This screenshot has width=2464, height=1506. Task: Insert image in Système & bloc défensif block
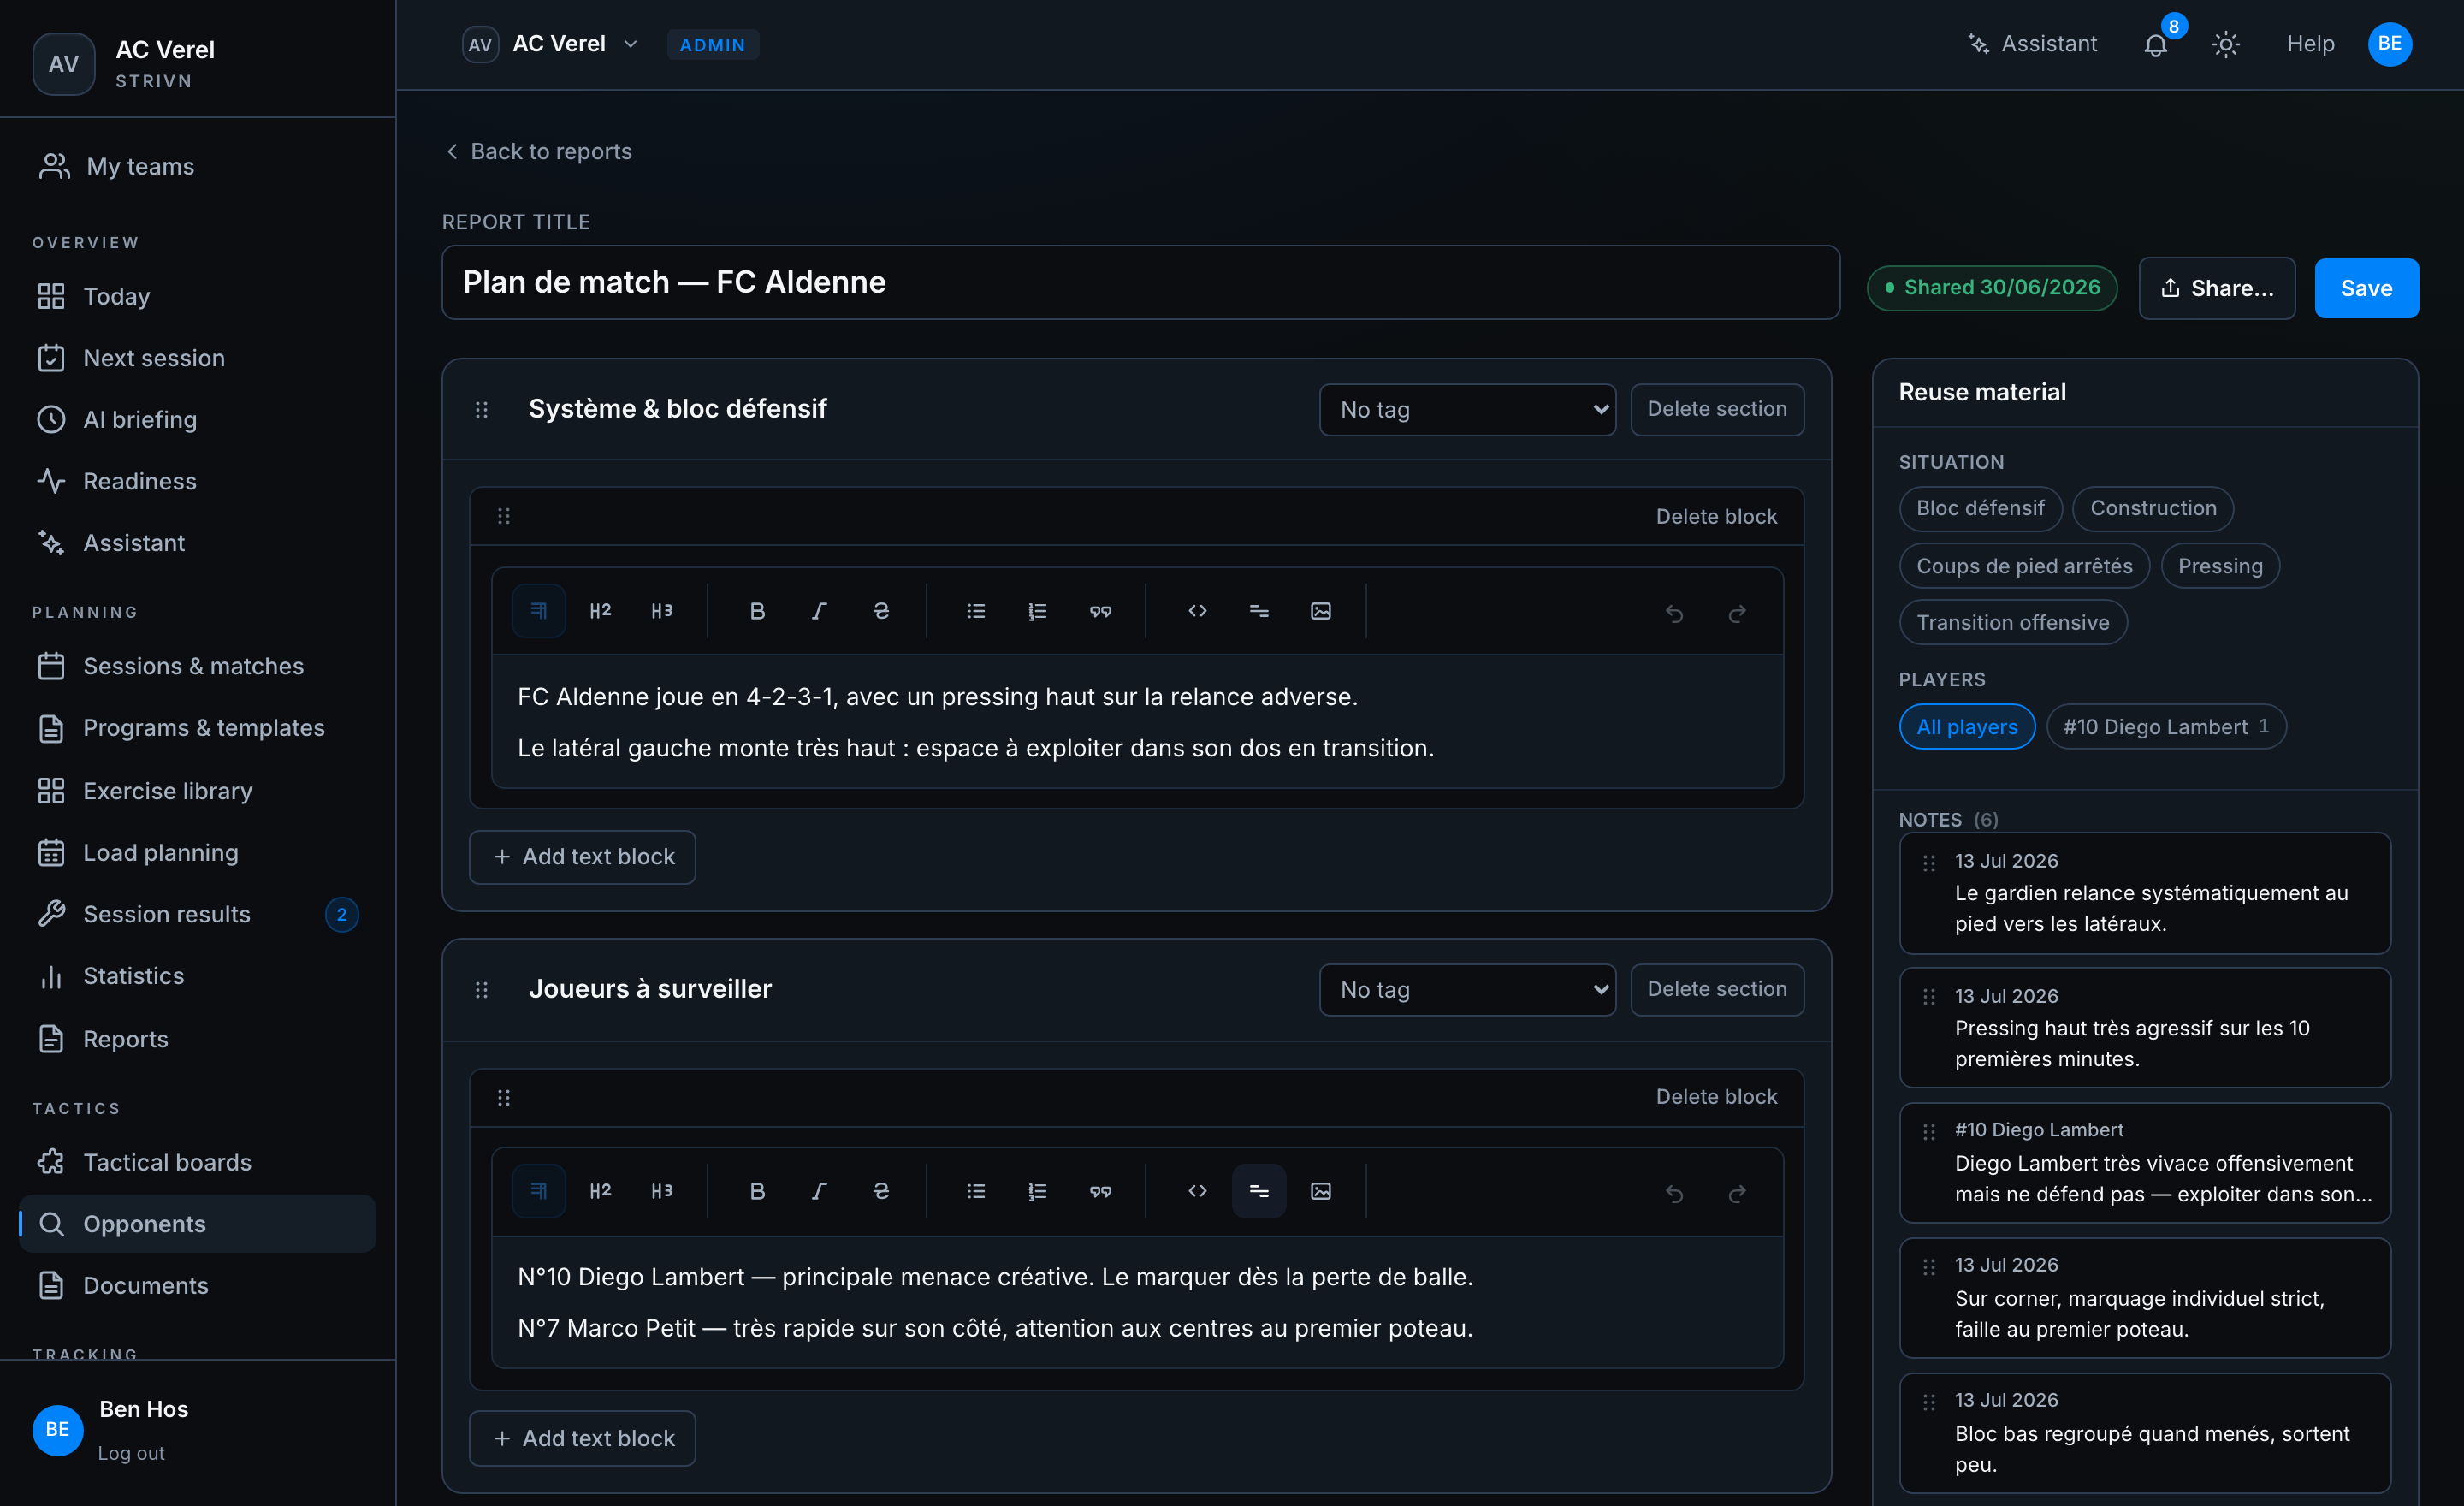tap(1321, 611)
